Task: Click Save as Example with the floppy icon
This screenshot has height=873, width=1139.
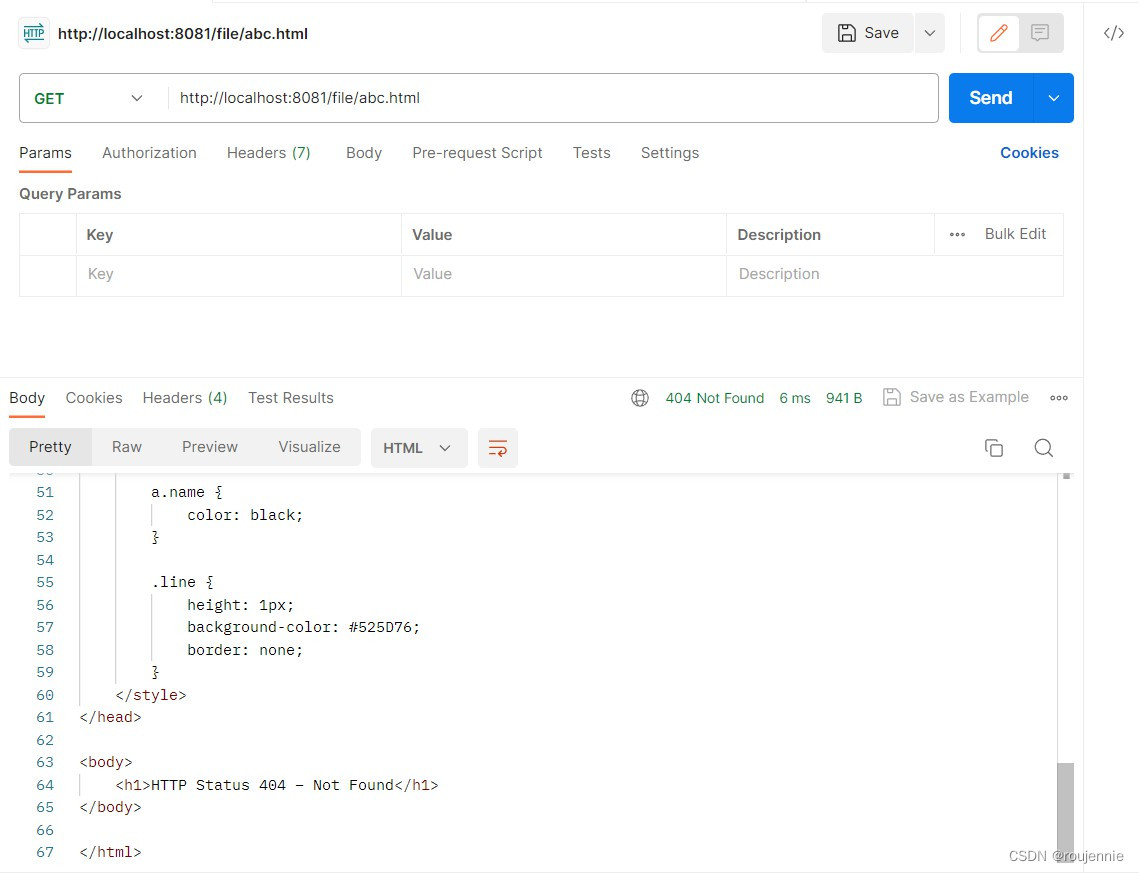Action: tap(955, 397)
